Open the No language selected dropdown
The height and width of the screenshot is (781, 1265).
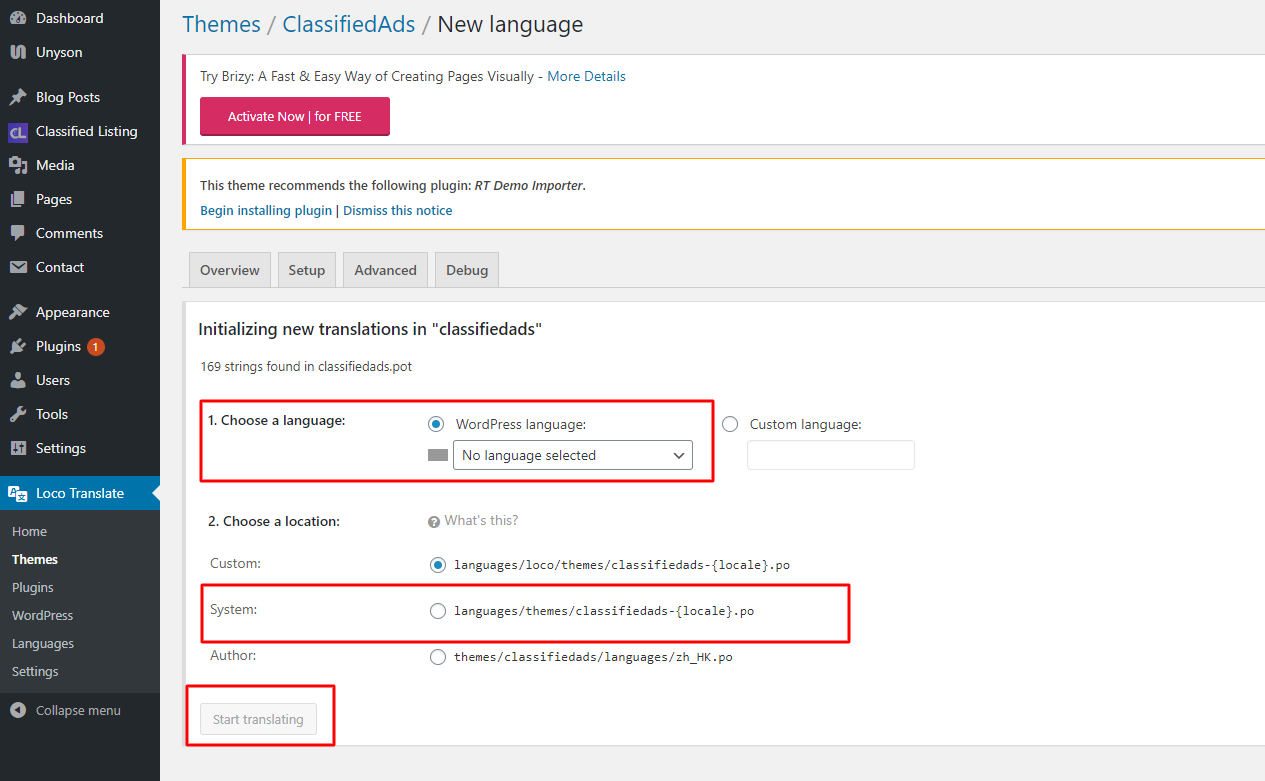(x=573, y=455)
